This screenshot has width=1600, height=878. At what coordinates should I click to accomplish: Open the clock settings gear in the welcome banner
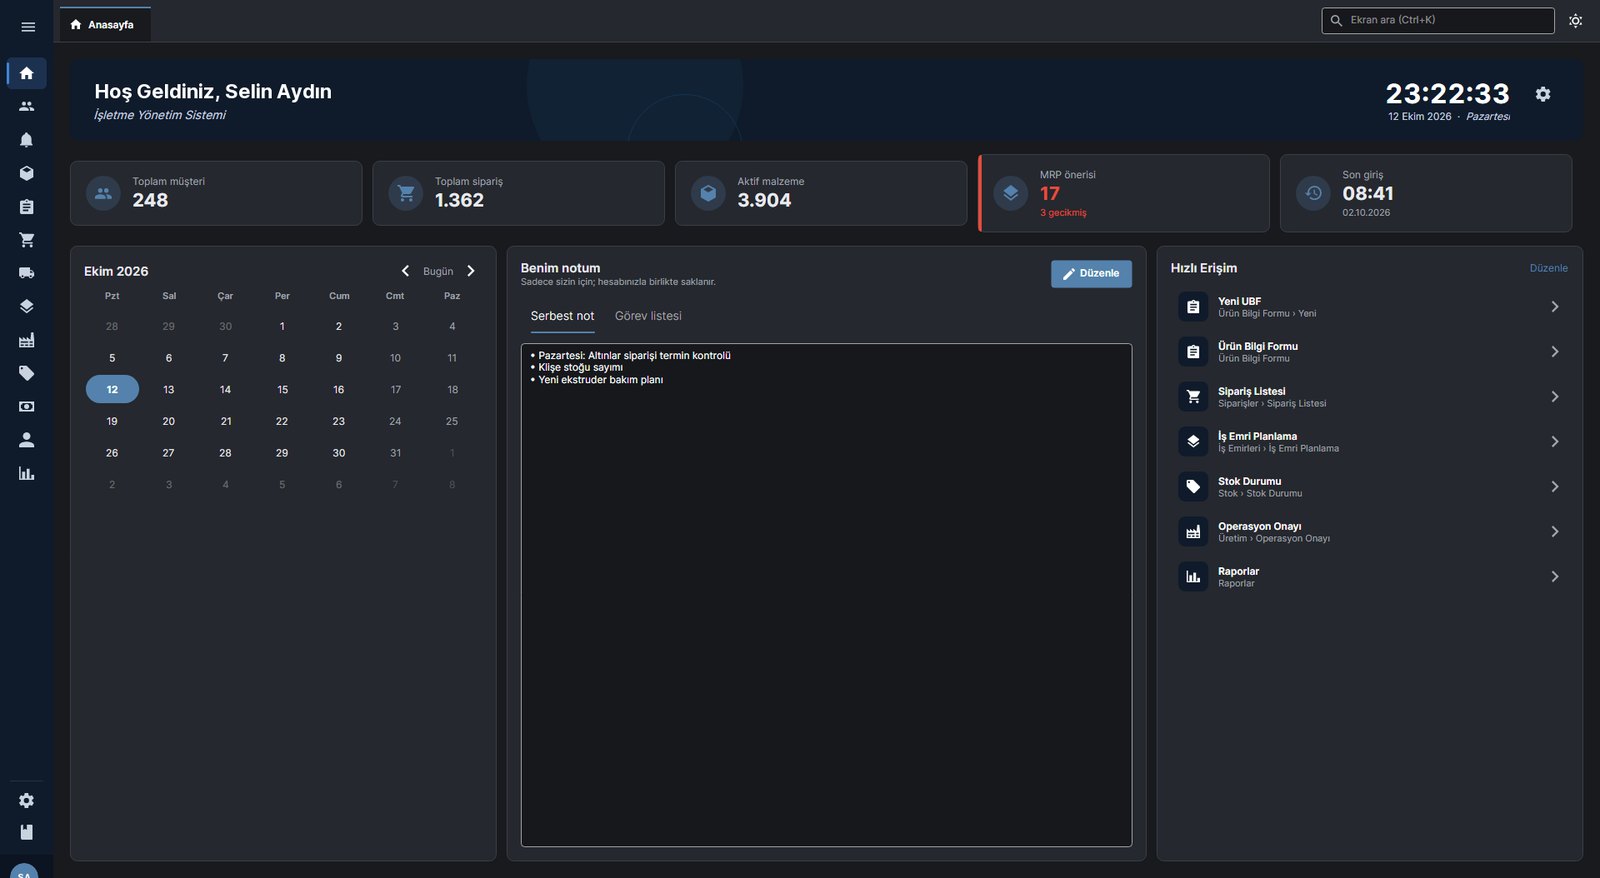coord(1543,94)
